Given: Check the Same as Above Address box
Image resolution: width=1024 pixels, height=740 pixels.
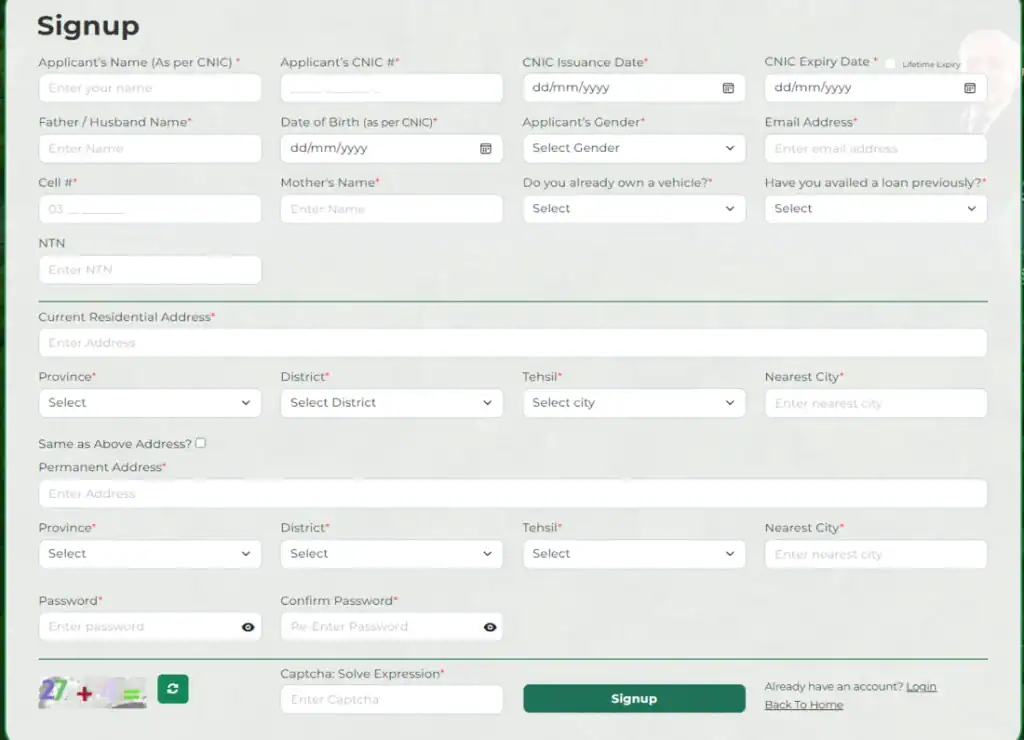Looking at the screenshot, I should [201, 443].
